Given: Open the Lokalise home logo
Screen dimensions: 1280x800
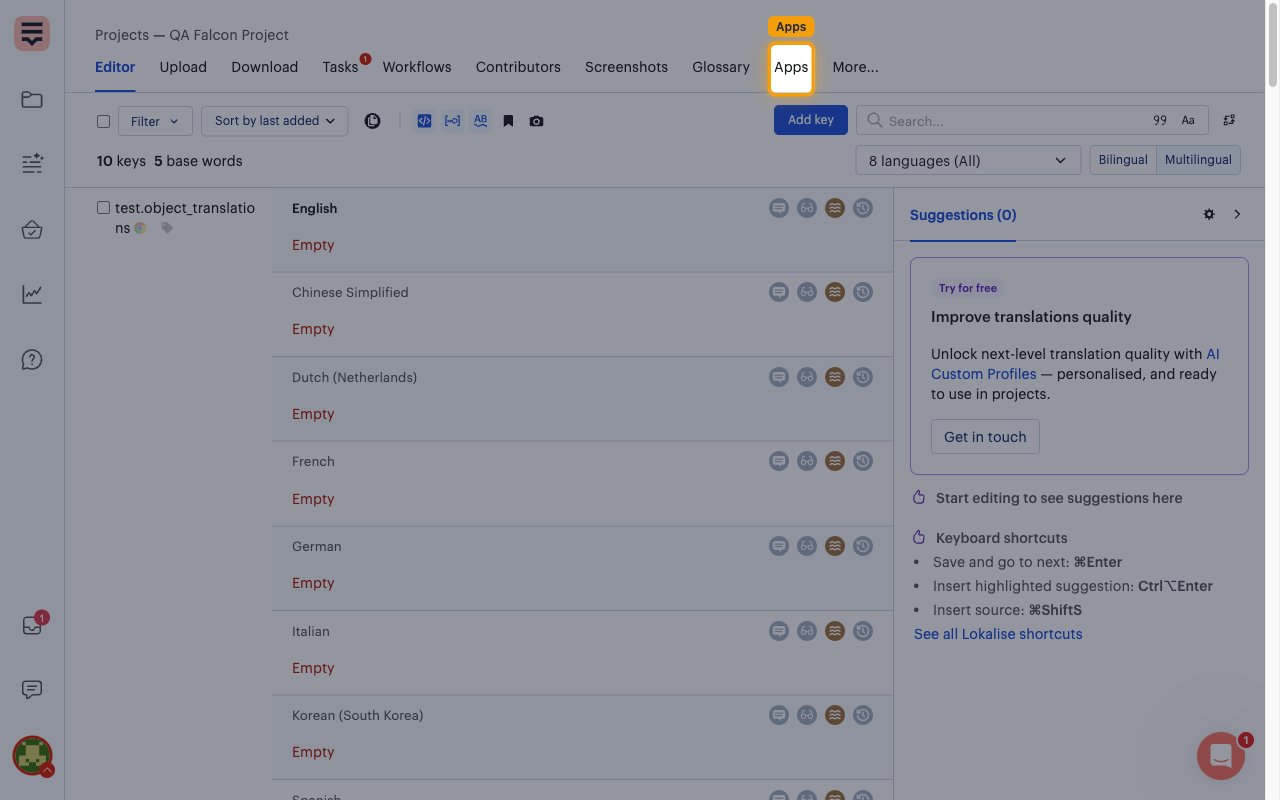Looking at the screenshot, I should click(x=32, y=34).
